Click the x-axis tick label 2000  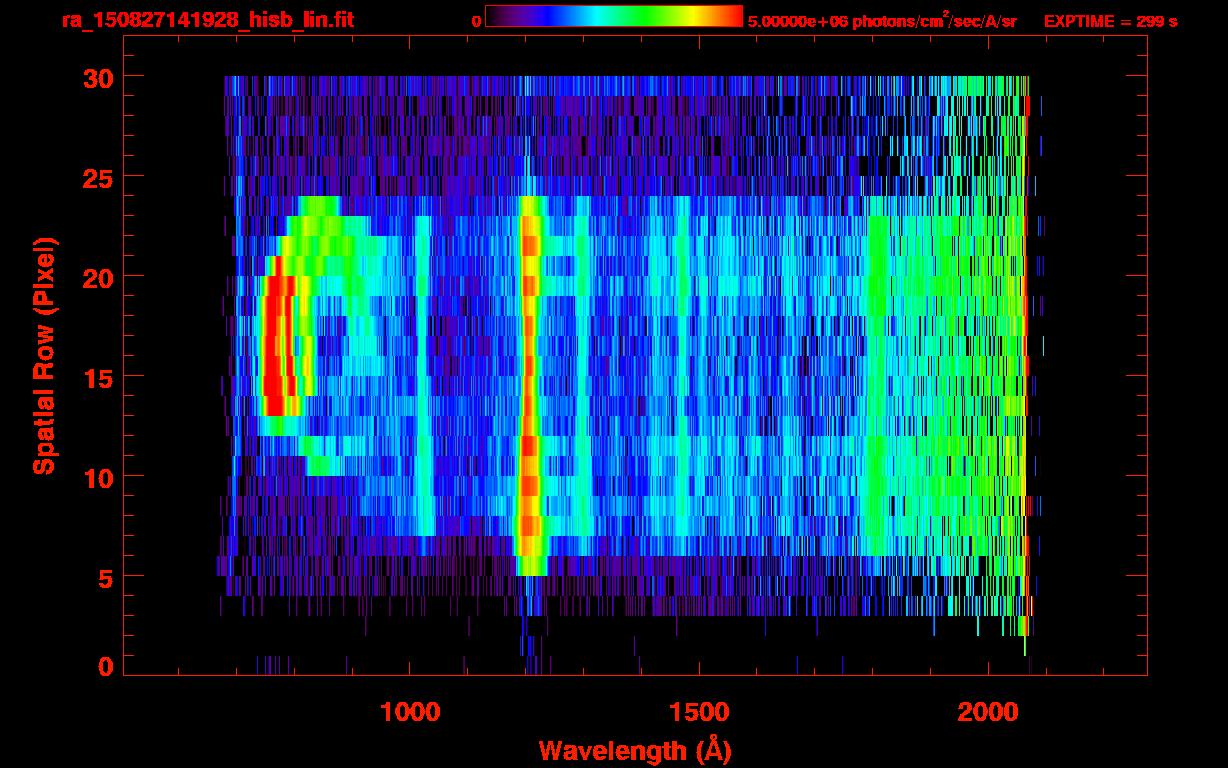pos(988,711)
